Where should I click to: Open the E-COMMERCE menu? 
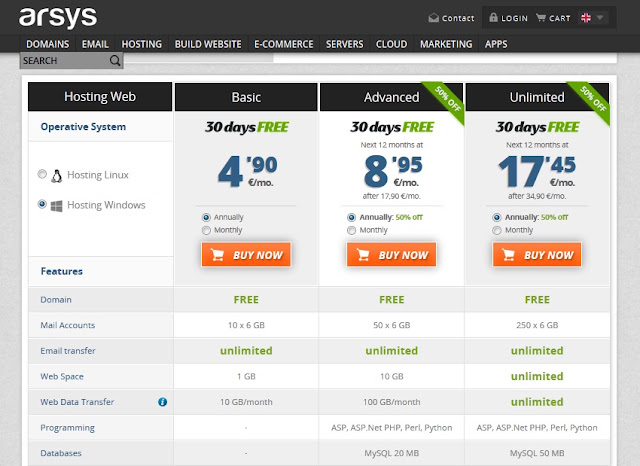(284, 44)
